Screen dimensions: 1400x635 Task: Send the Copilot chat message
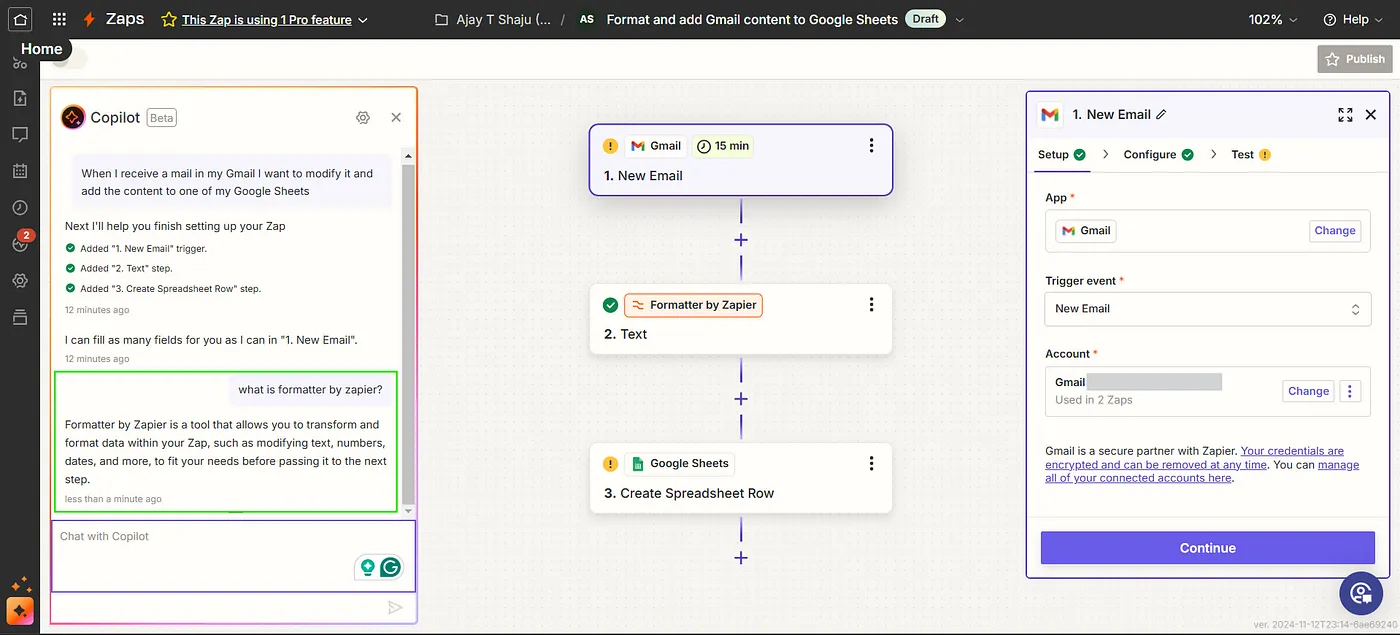pos(395,607)
